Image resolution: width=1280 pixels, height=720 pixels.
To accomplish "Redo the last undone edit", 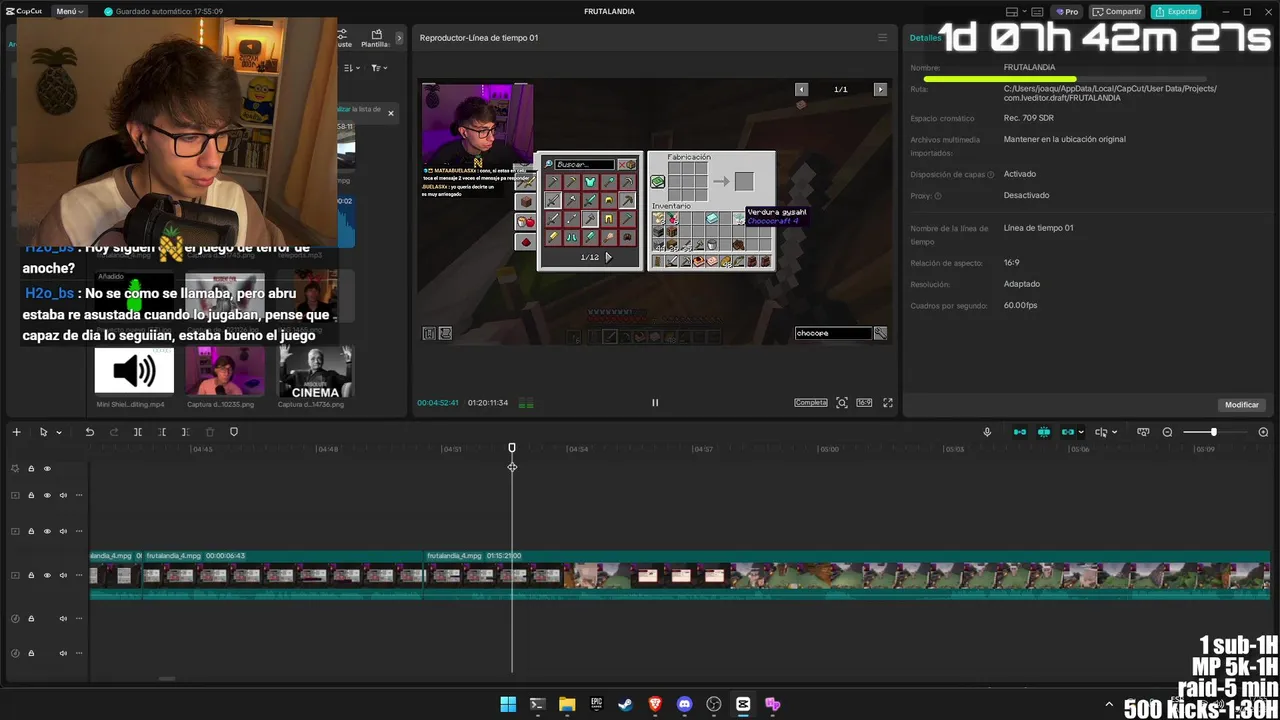I will coord(113,432).
